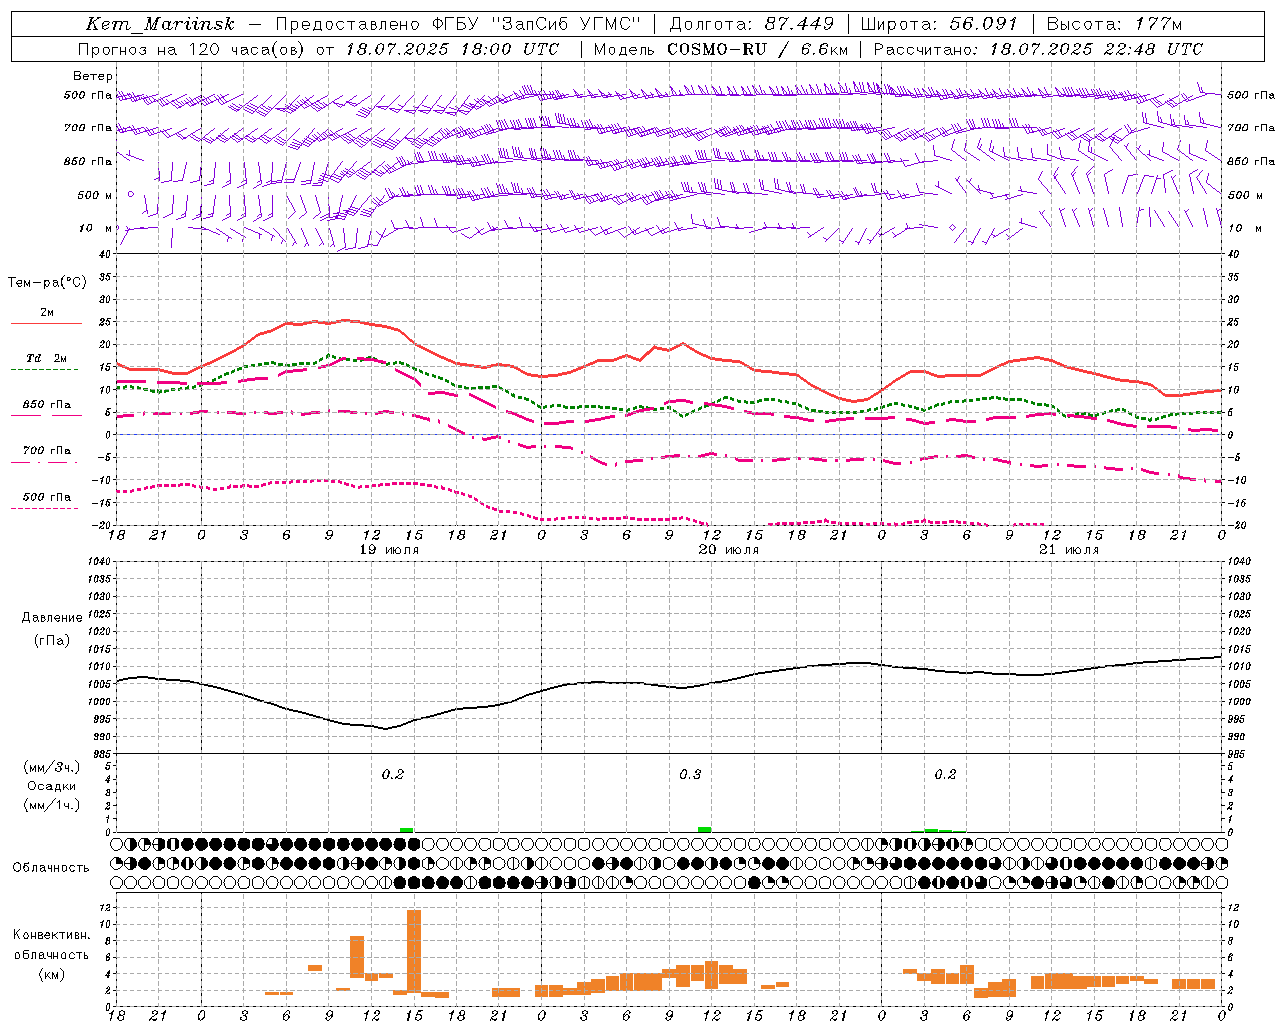
Task: Click the Td 2м dew point legend label
Action: coord(47,358)
